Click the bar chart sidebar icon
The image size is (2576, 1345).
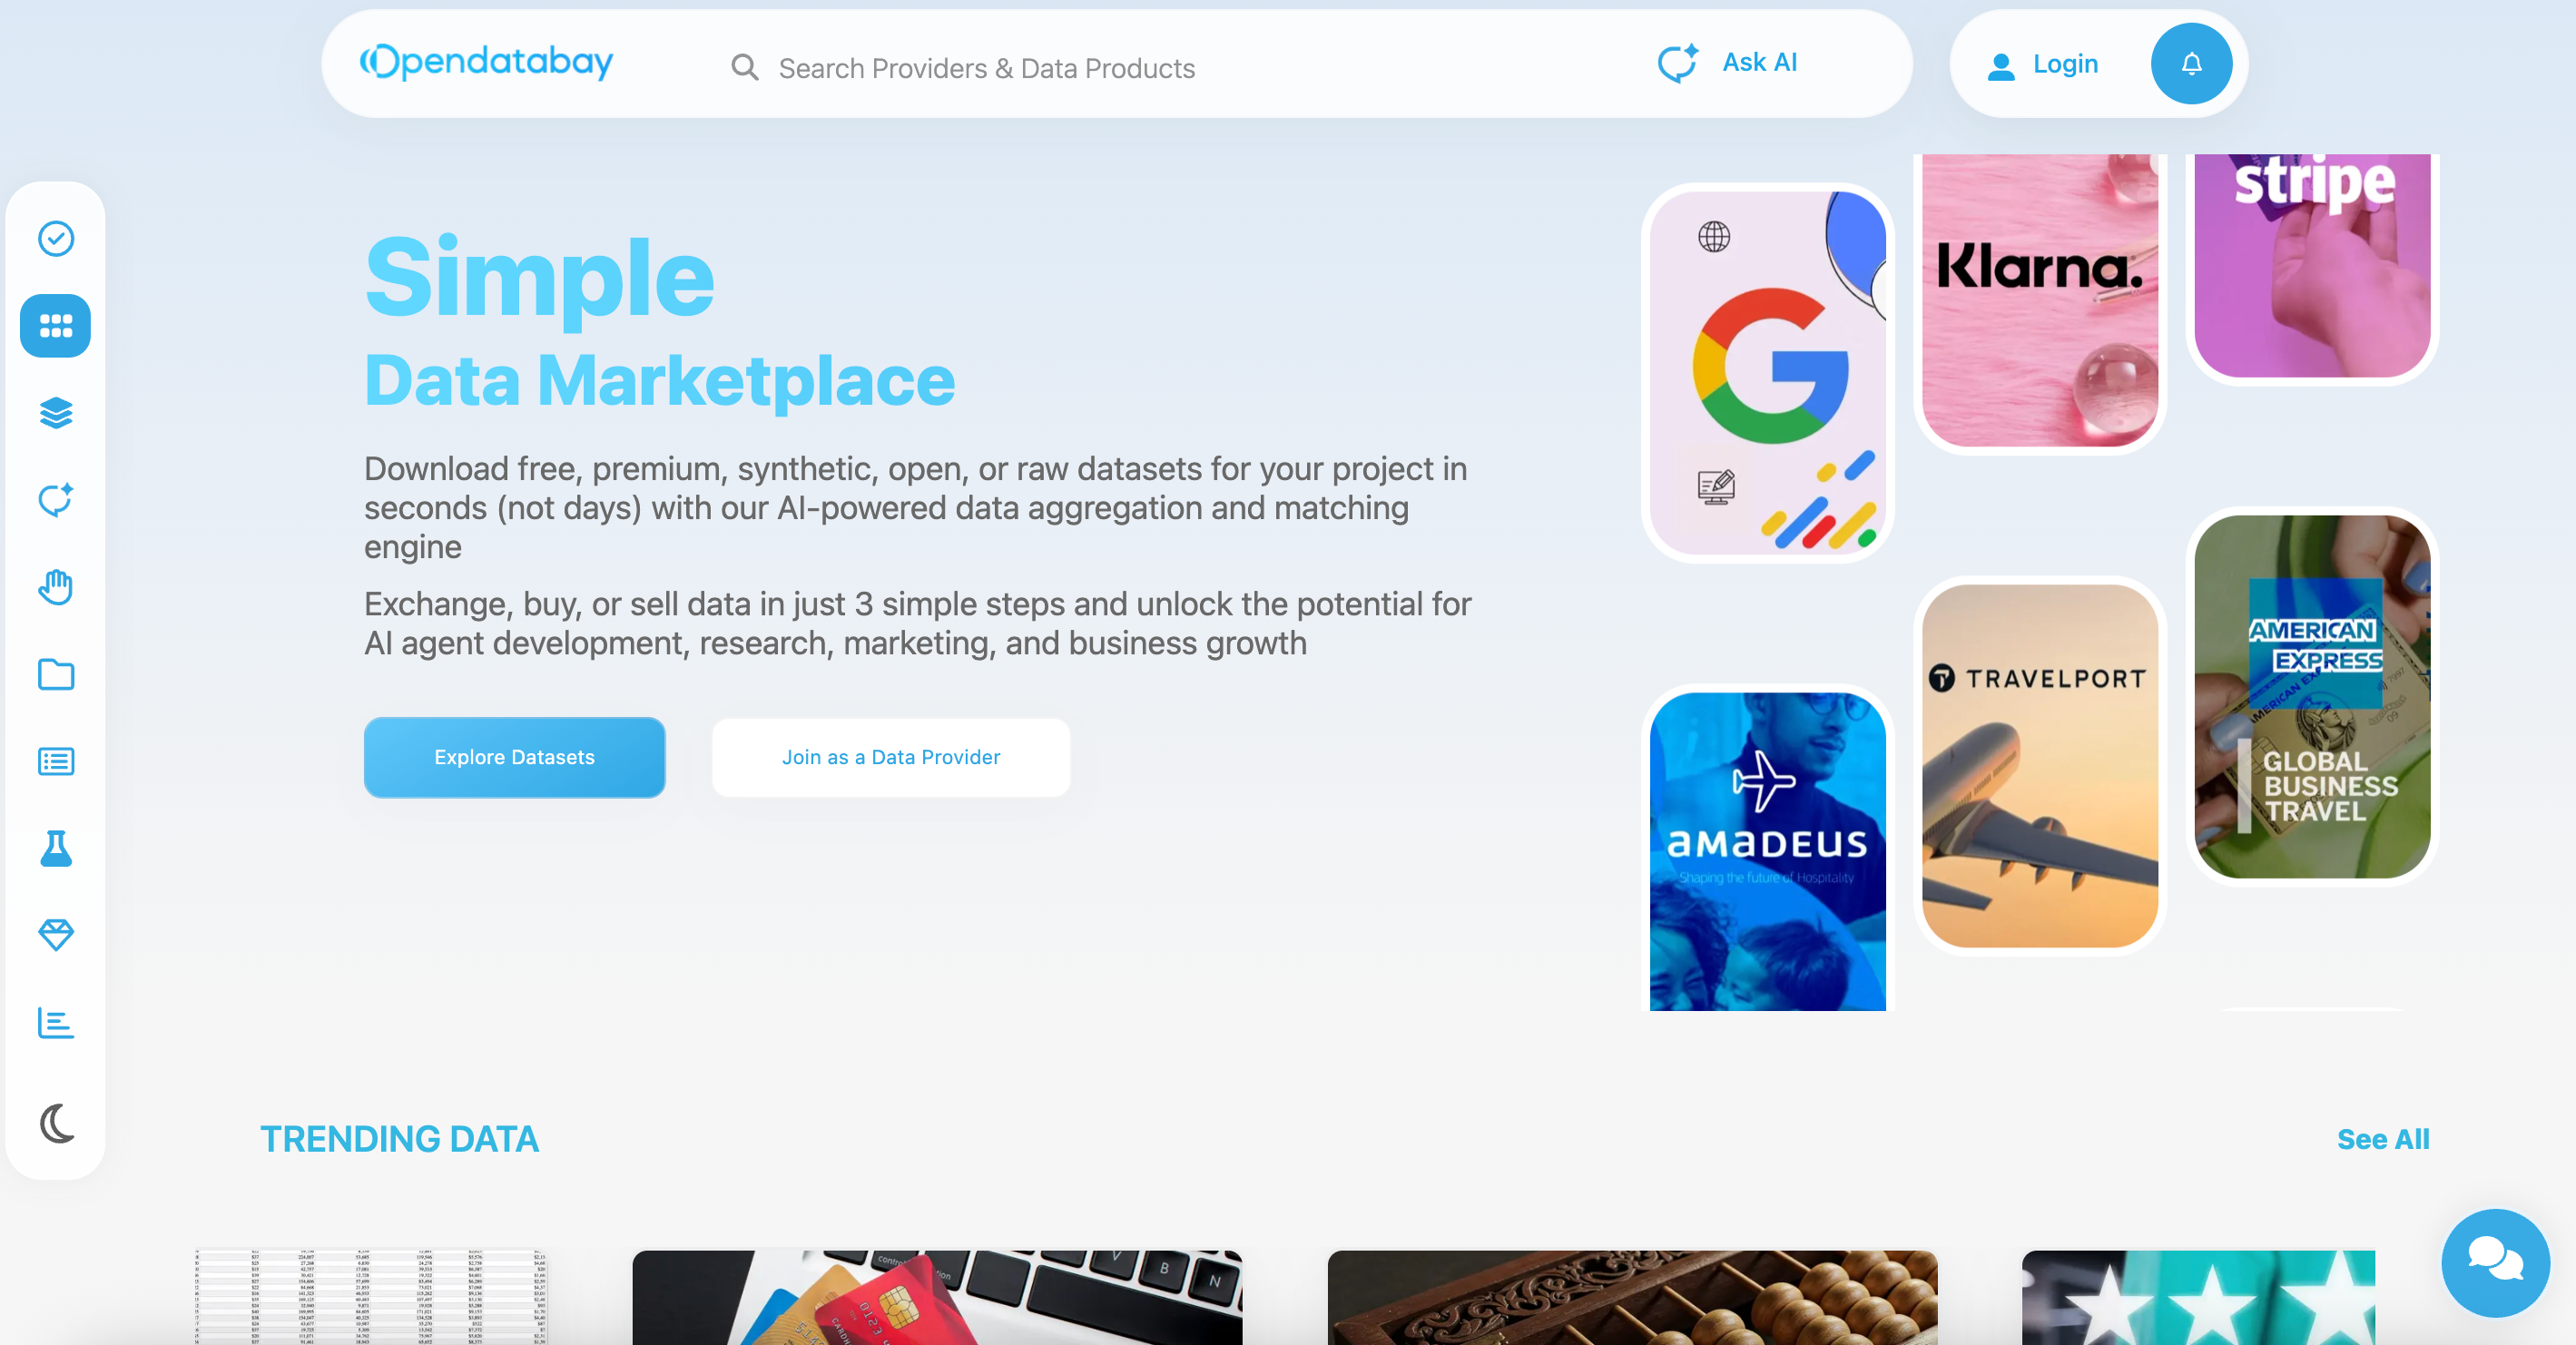[56, 1023]
